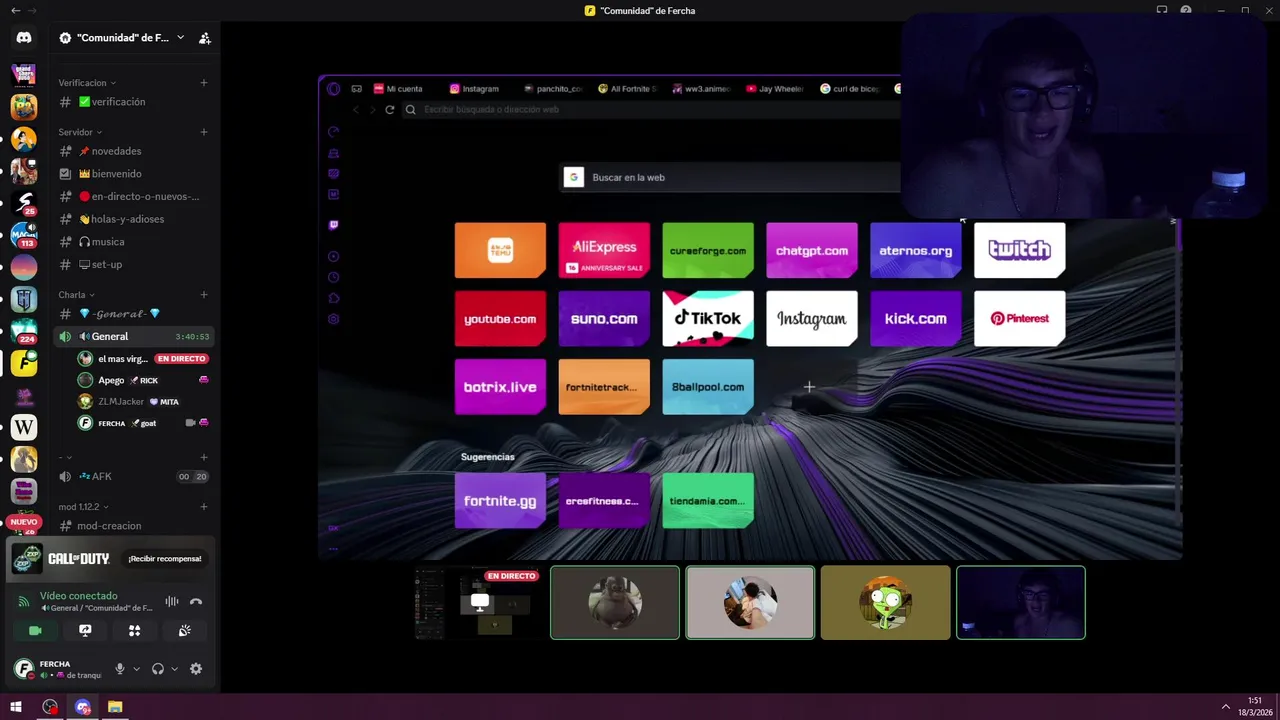Open the Grand Theft Auto server icon
Image resolution: width=1280 pixels, height=720 pixels.
point(24,74)
